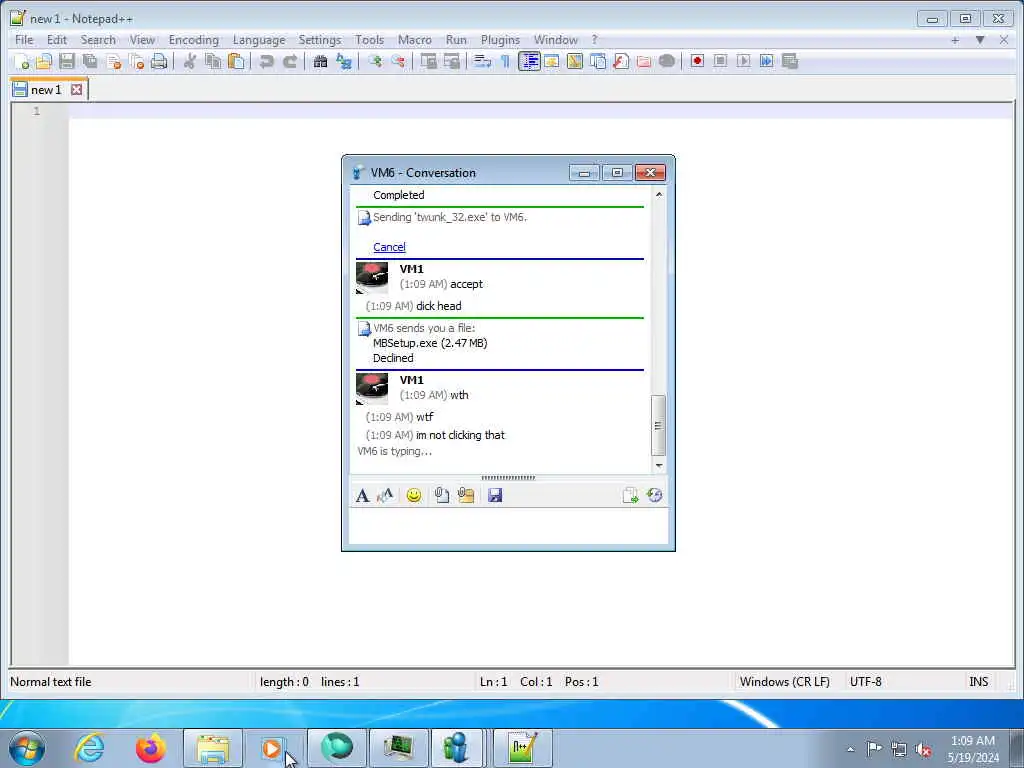Click the conversation scrollbar thumb
This screenshot has height=768, width=1024.
[x=659, y=425]
